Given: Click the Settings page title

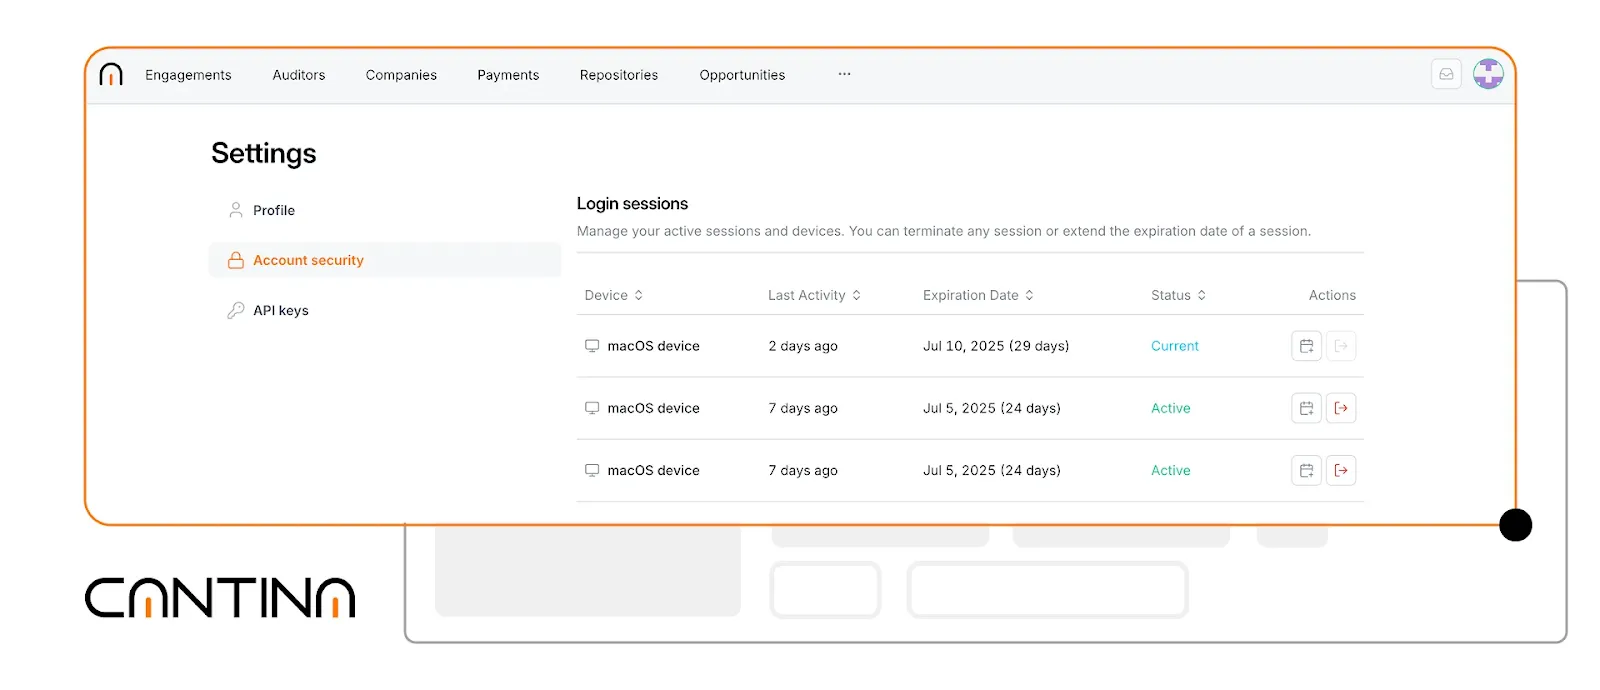Looking at the screenshot, I should 264,153.
